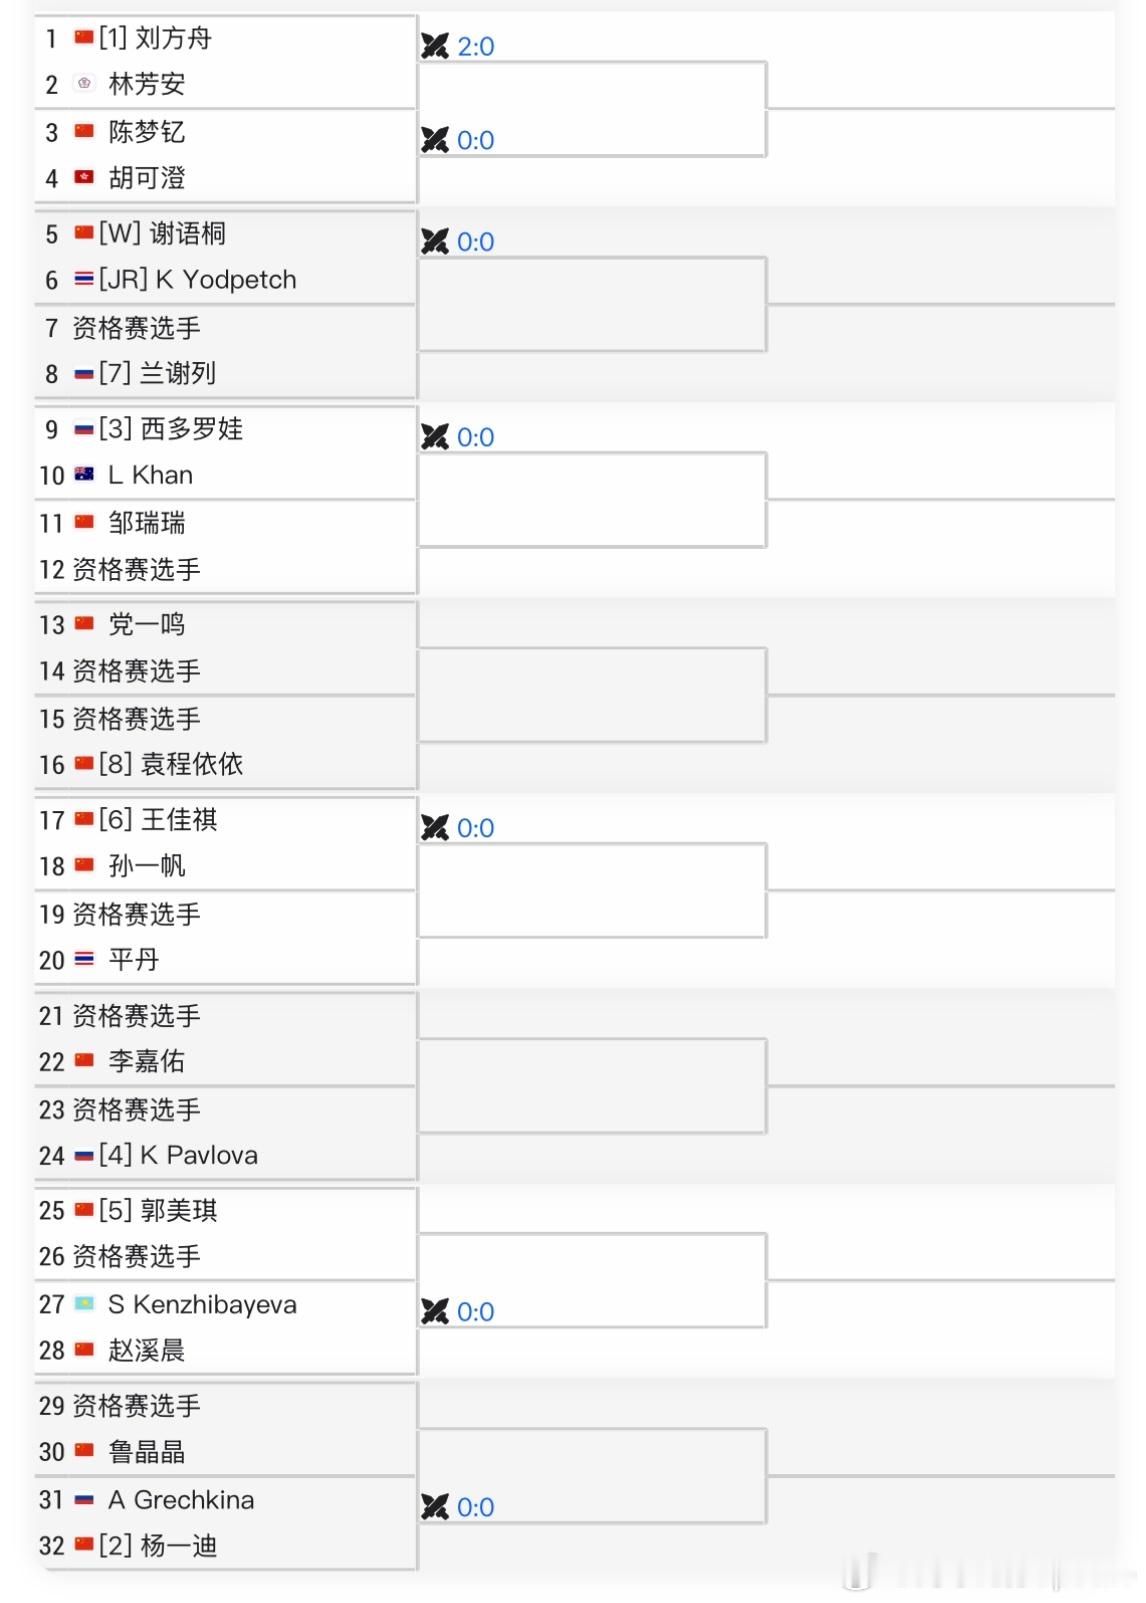This screenshot has width=1146, height=1603.
Task: Click the Australian flag next to L Khan
Action: pos(84,475)
